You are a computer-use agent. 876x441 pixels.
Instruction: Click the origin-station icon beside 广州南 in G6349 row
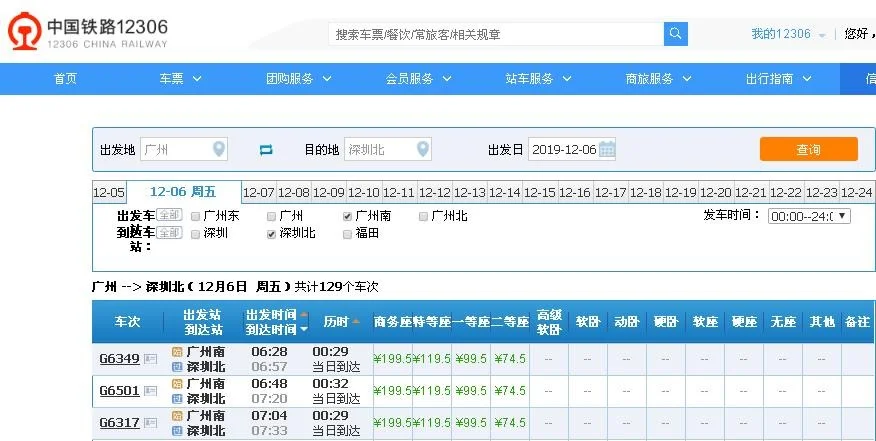[177, 352]
